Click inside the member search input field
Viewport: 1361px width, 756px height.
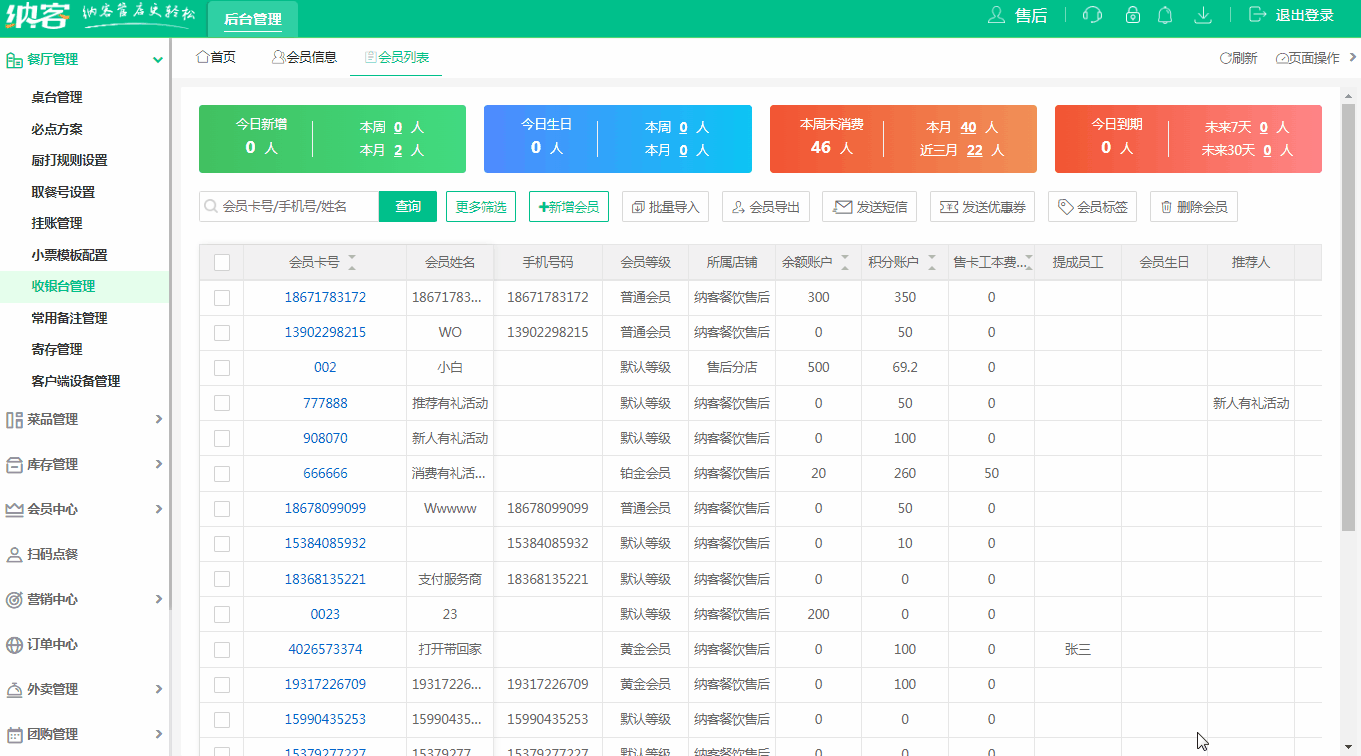(x=290, y=206)
